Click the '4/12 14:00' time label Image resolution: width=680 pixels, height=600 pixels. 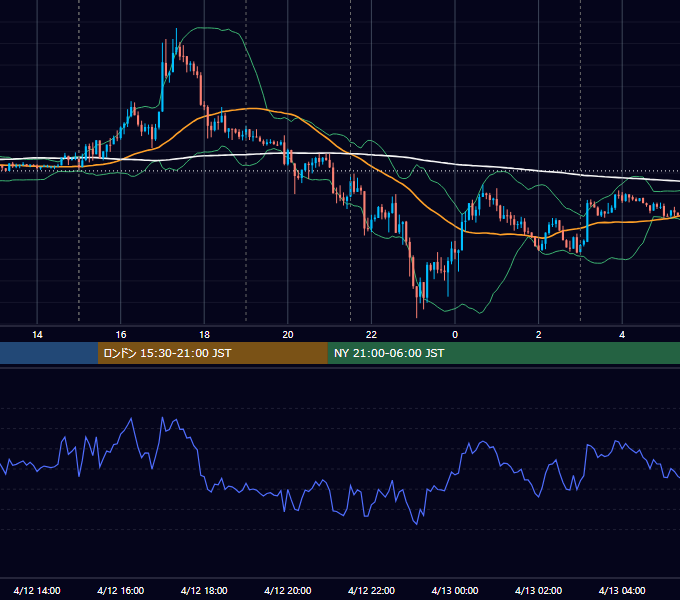tap(37, 590)
